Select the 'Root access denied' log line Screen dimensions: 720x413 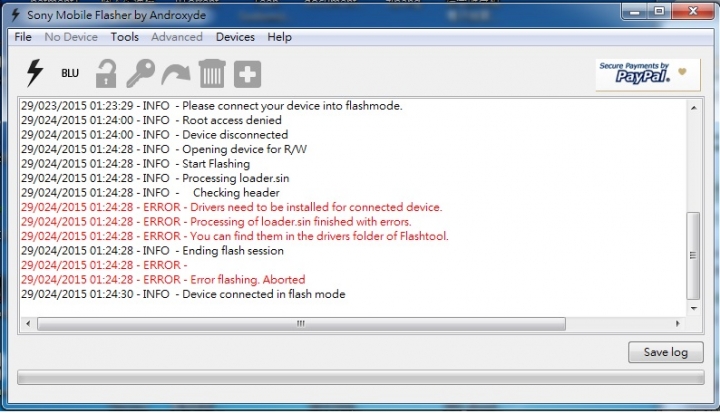point(151,120)
